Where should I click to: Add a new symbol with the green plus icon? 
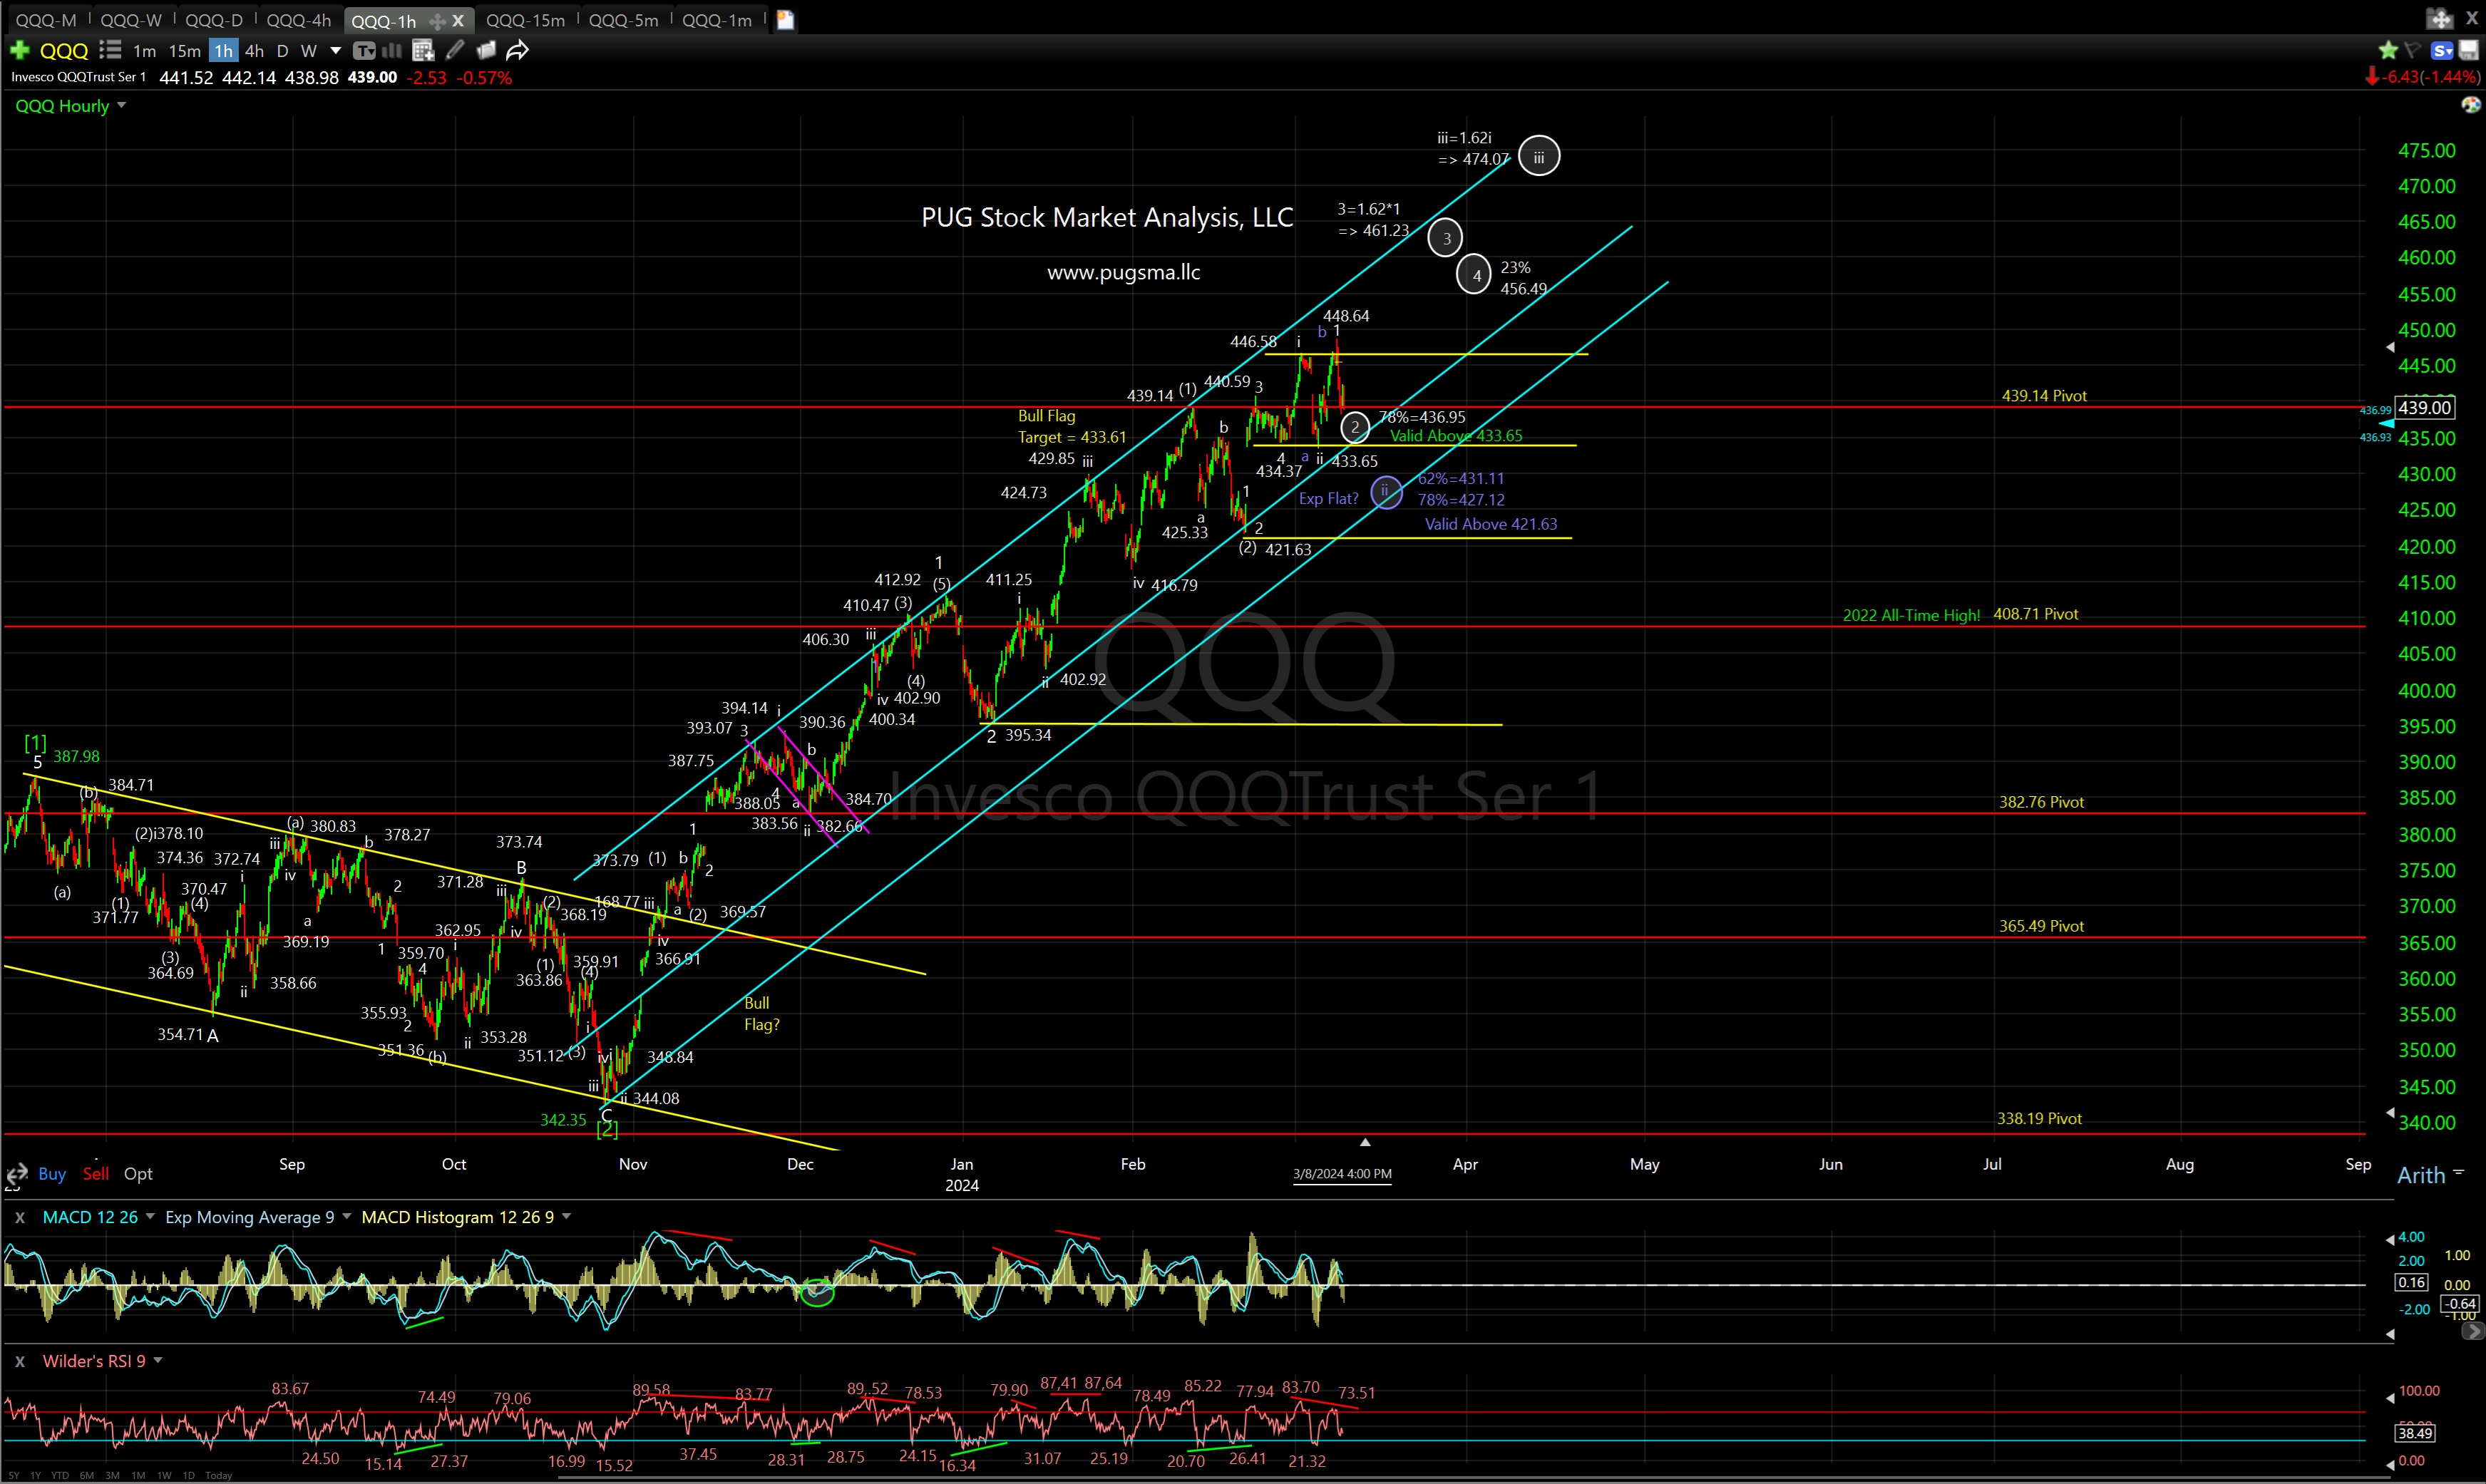(x=19, y=50)
